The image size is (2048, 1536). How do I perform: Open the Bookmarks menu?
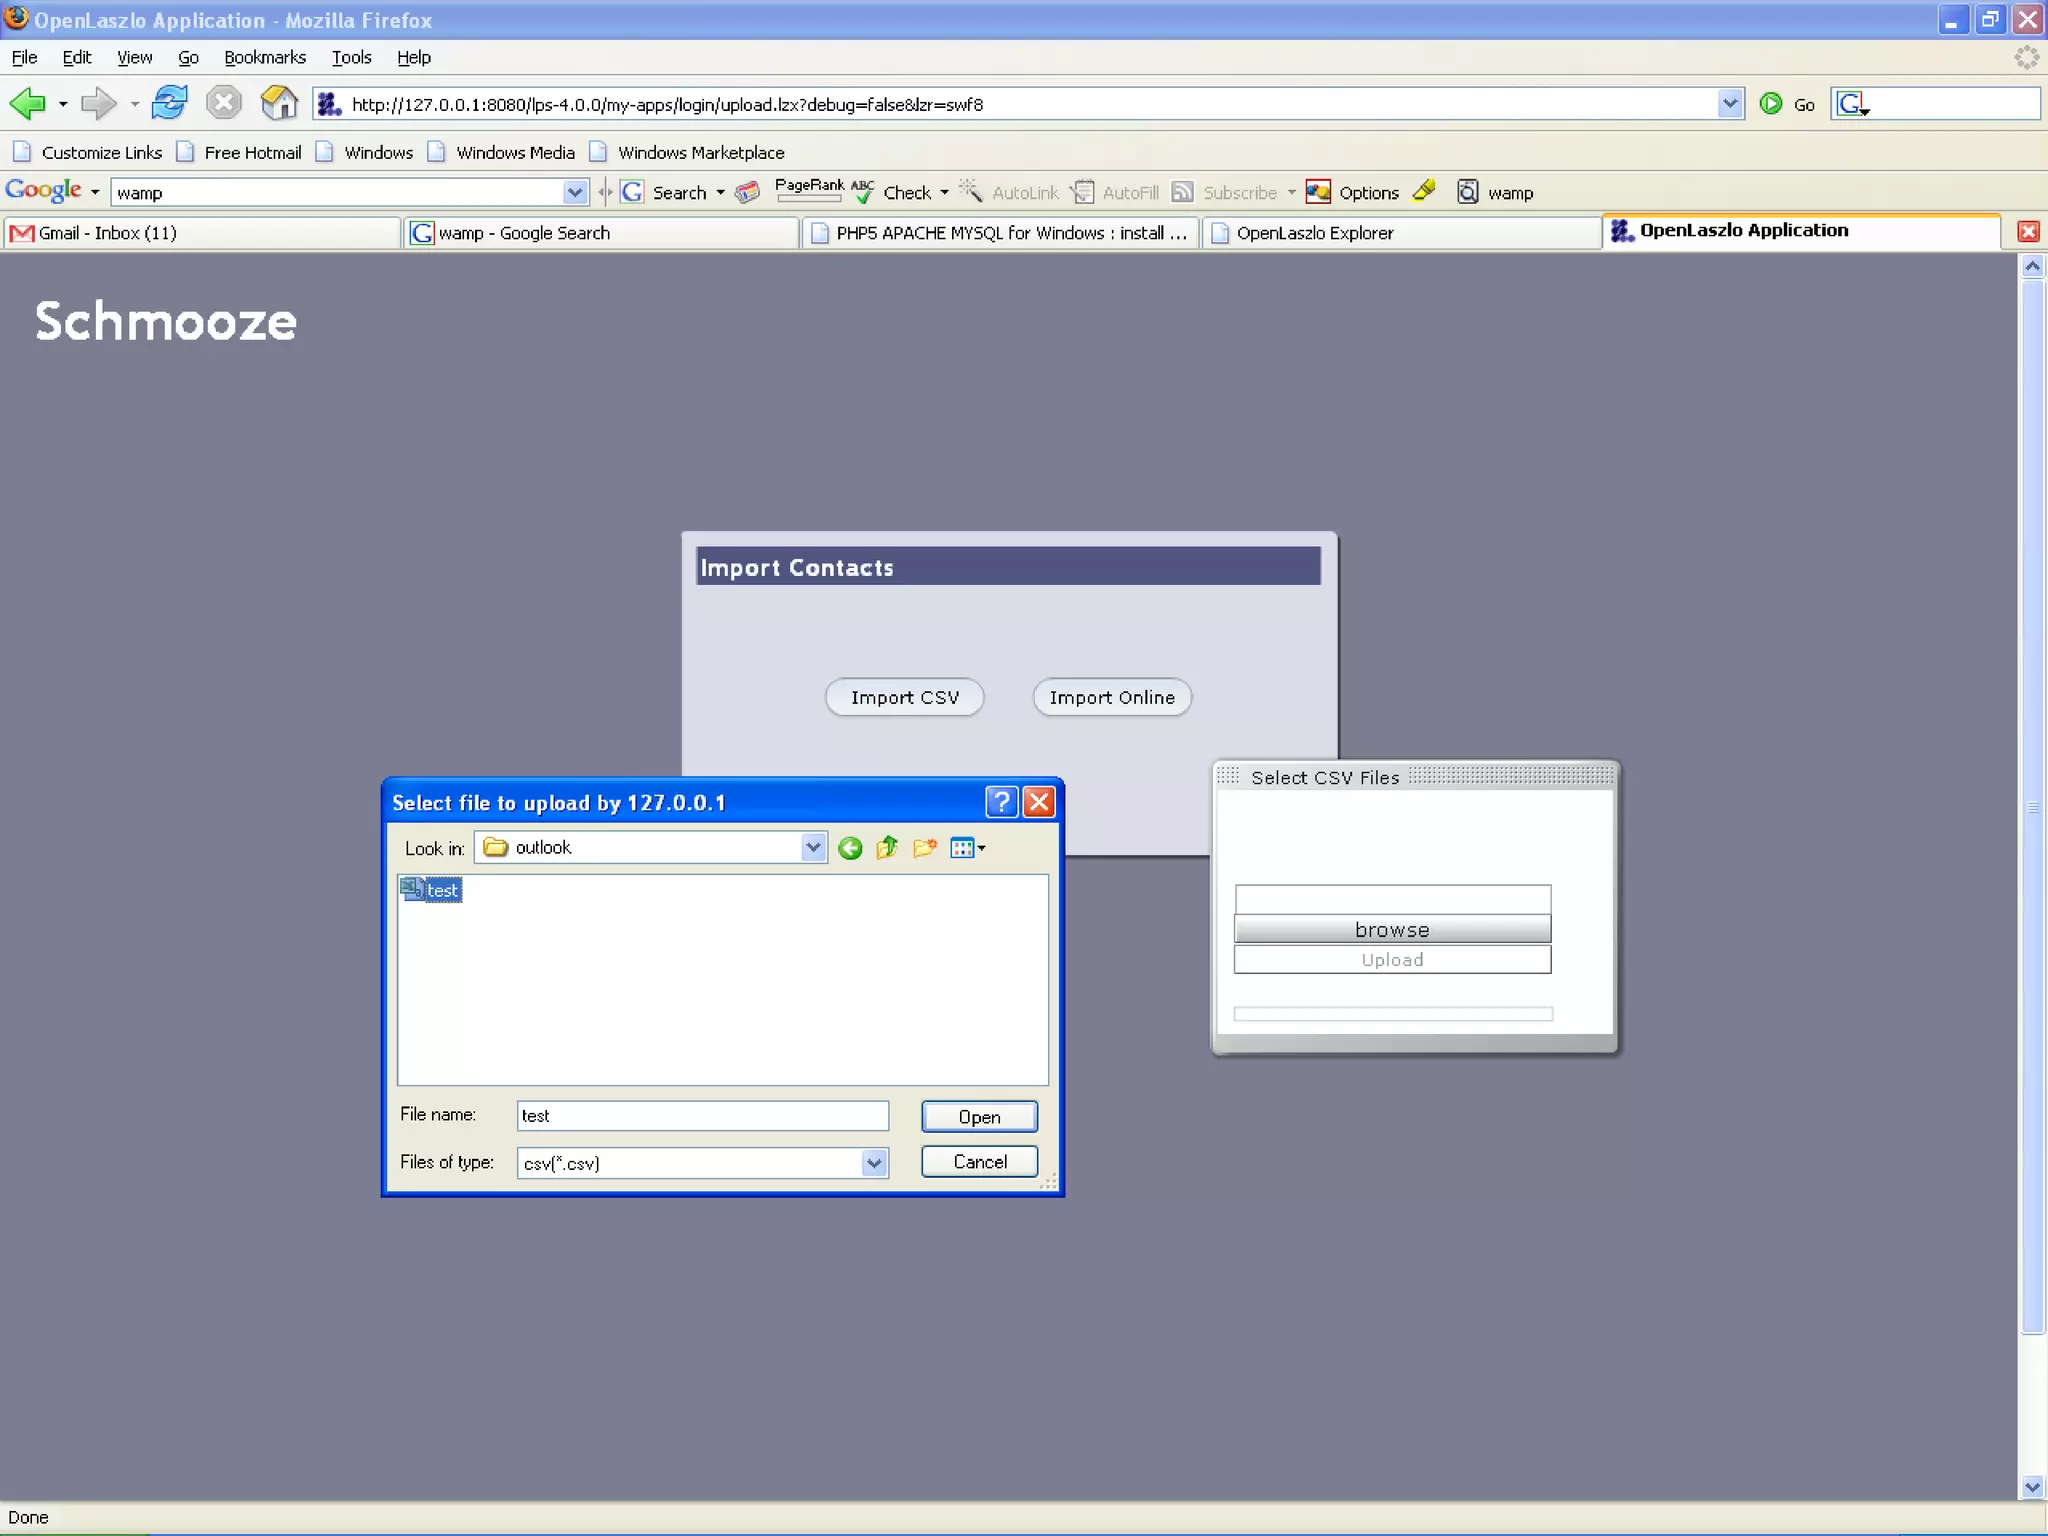pyautogui.click(x=265, y=57)
